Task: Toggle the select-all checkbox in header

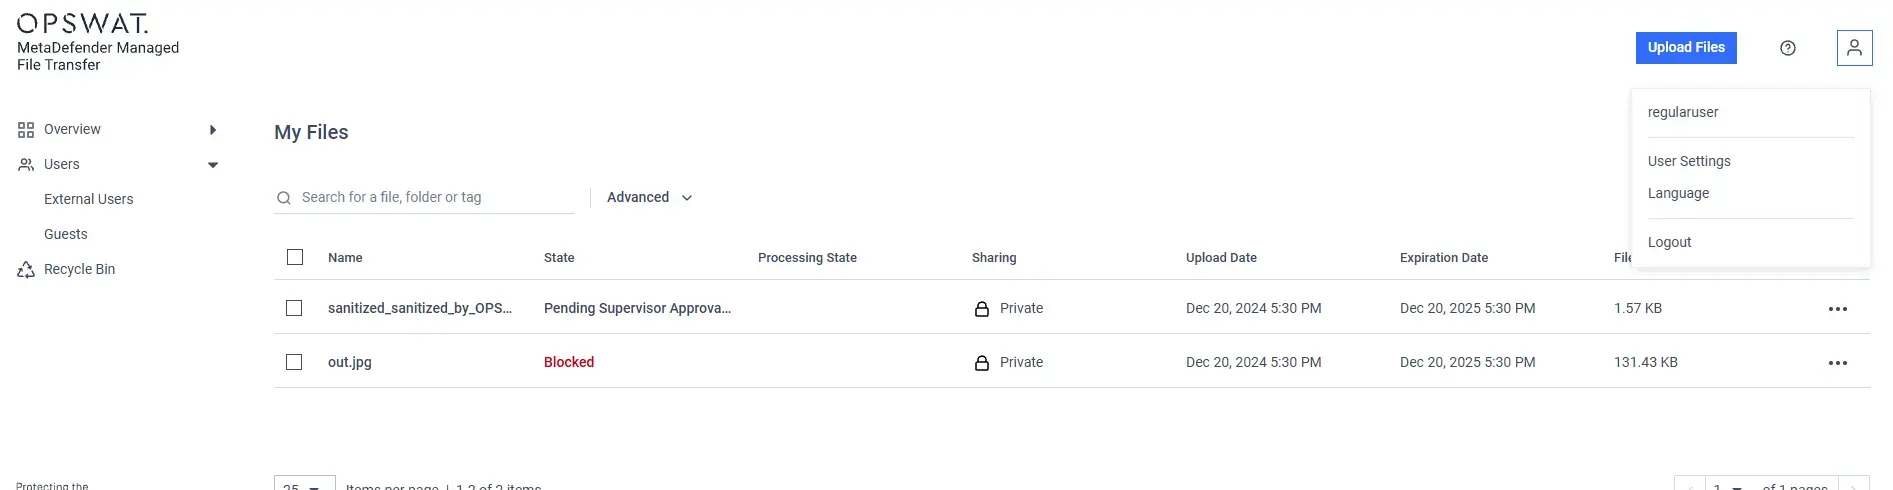Action: tap(295, 257)
